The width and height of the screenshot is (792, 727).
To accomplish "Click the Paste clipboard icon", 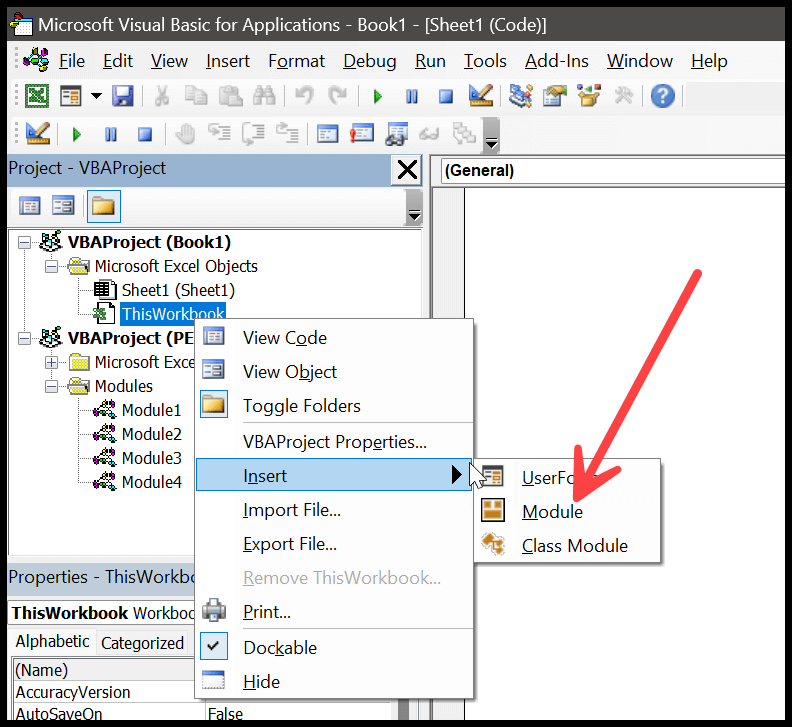I will click(x=230, y=95).
